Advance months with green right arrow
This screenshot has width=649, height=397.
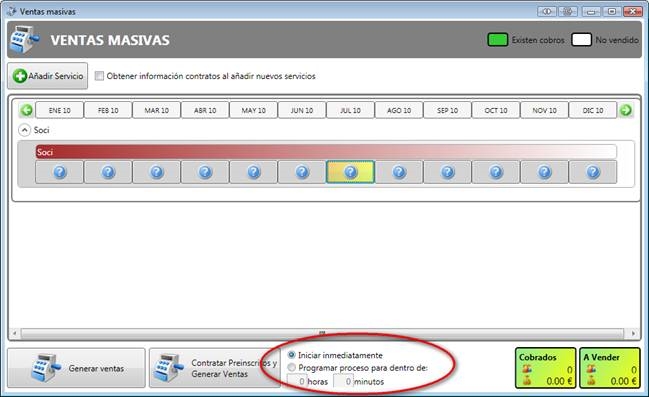pyautogui.click(x=625, y=111)
